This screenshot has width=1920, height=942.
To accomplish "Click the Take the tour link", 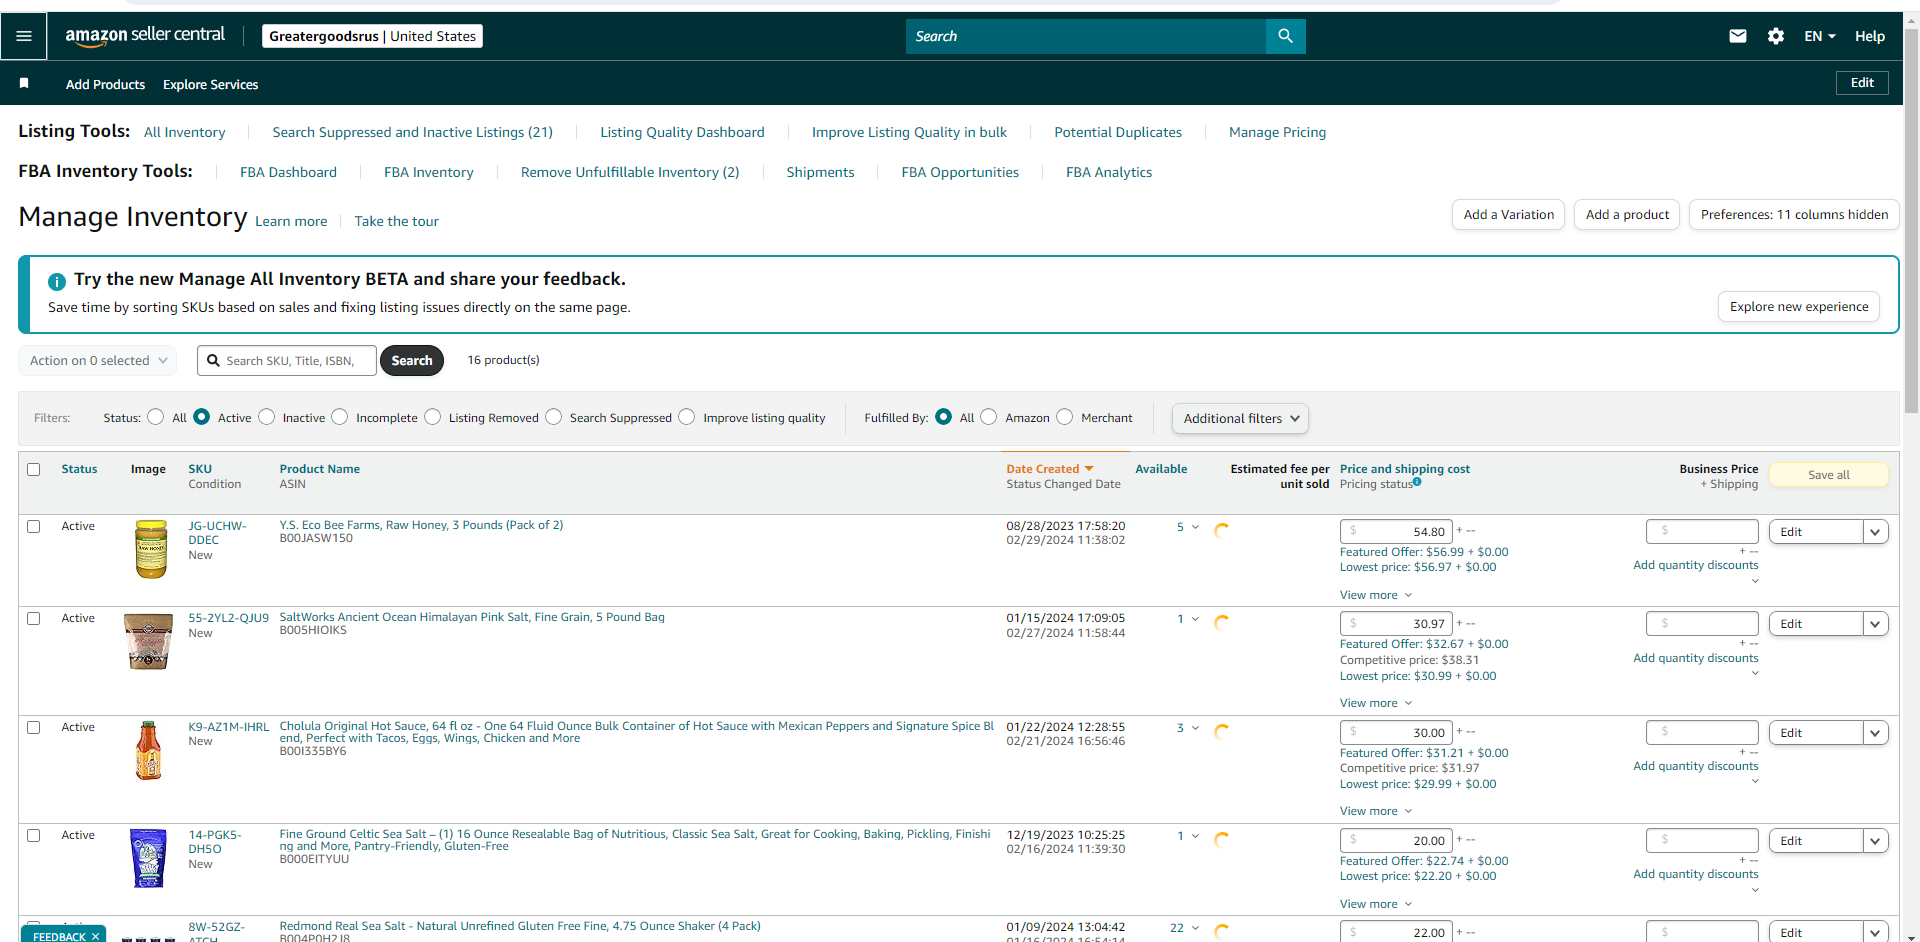I will pyautogui.click(x=396, y=222).
